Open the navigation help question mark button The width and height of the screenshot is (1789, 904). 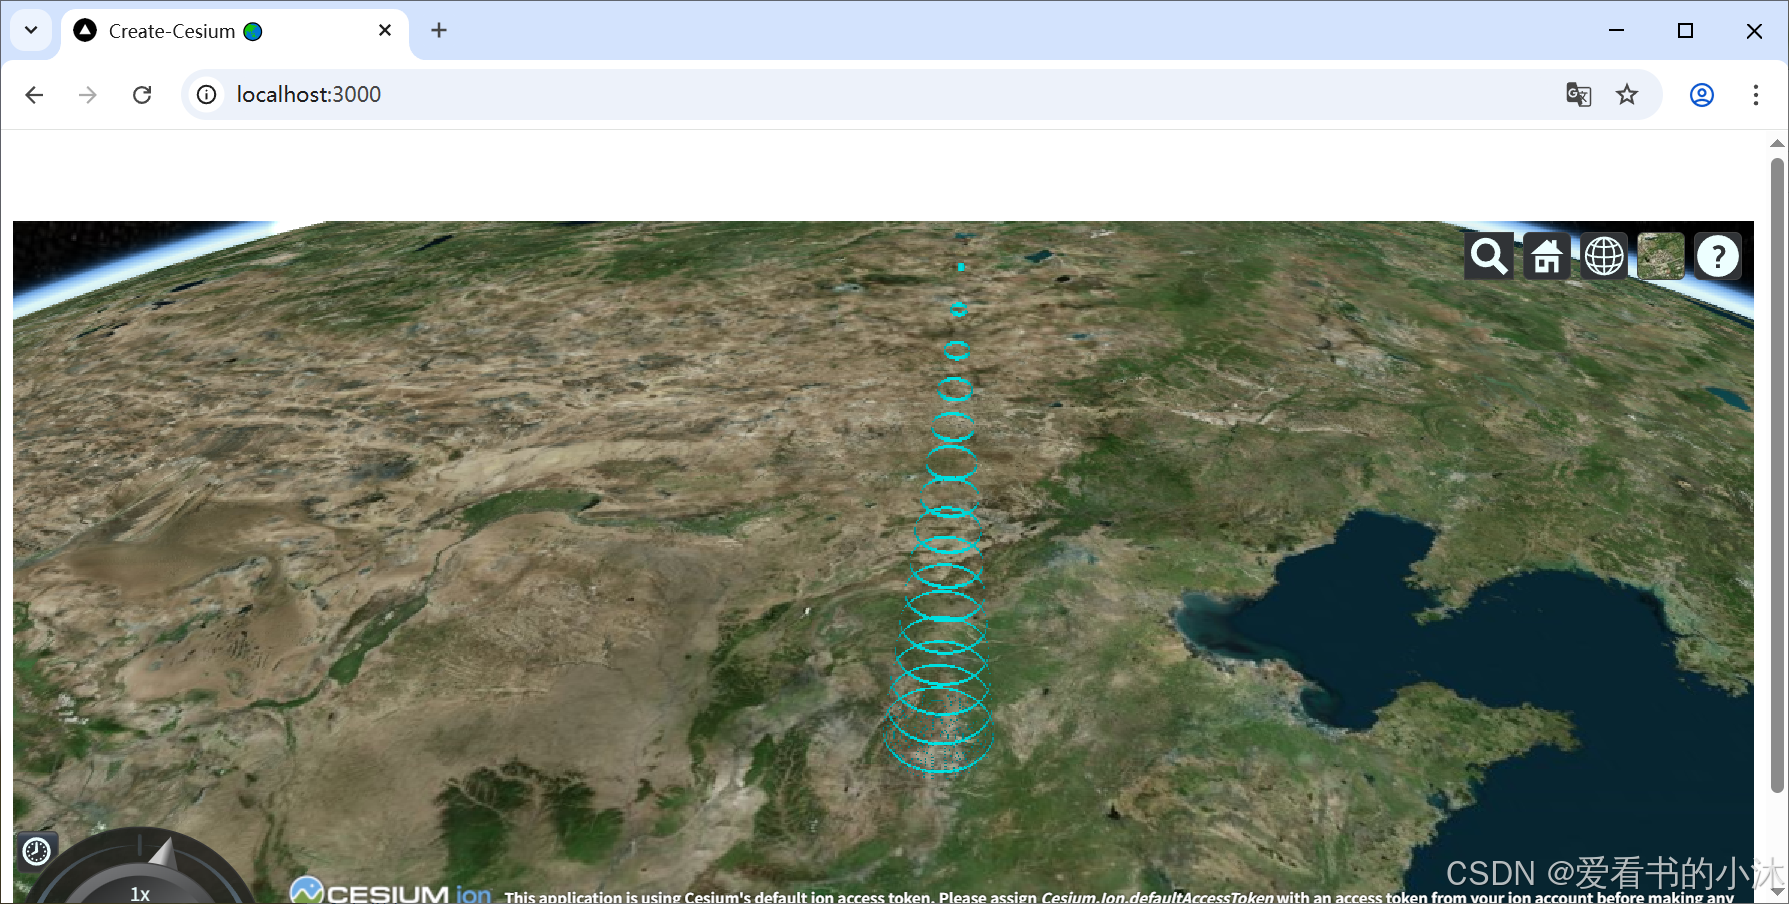pos(1718,256)
